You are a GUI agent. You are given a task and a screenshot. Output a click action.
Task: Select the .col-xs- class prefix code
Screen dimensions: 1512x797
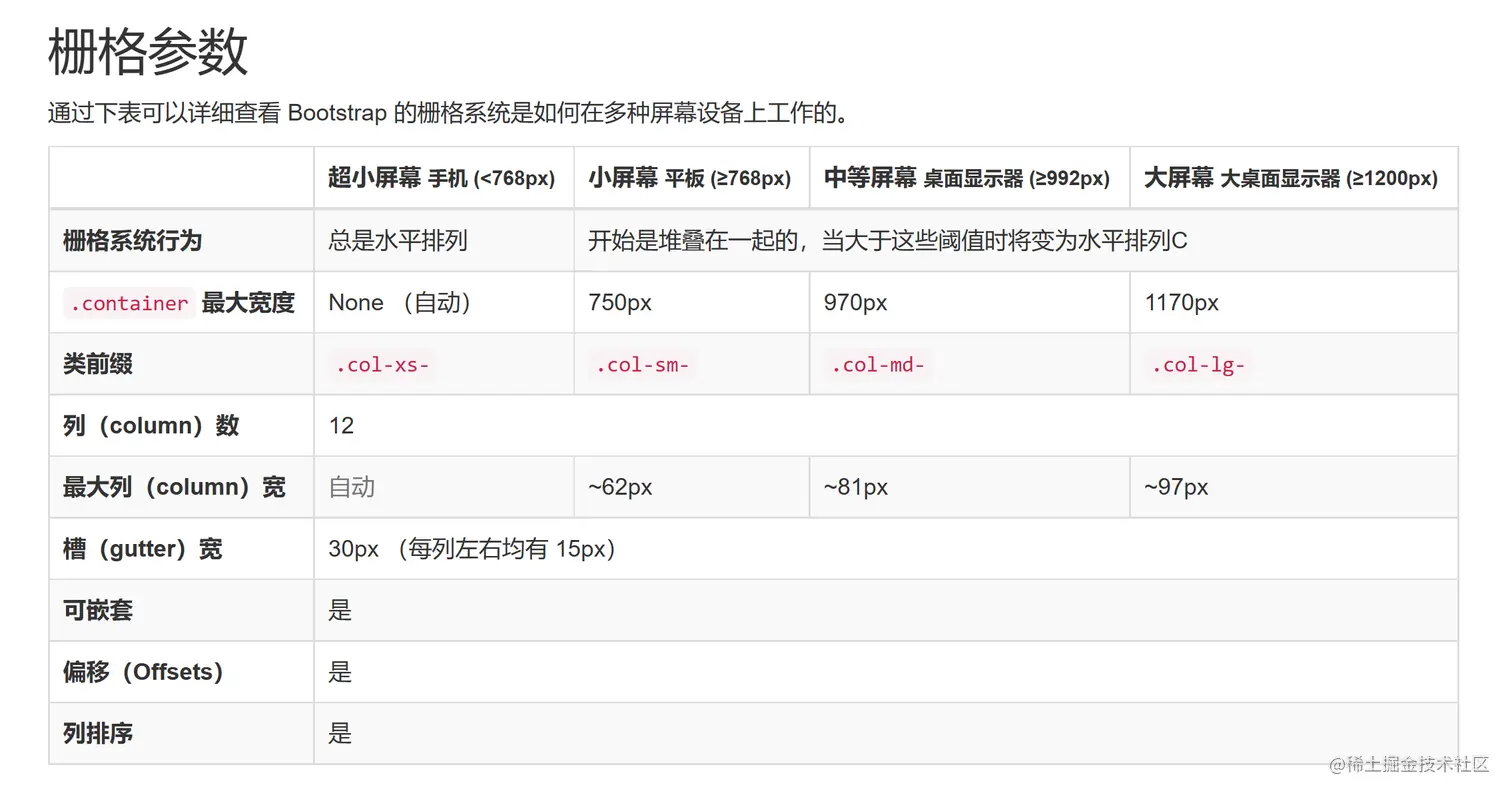click(x=382, y=365)
